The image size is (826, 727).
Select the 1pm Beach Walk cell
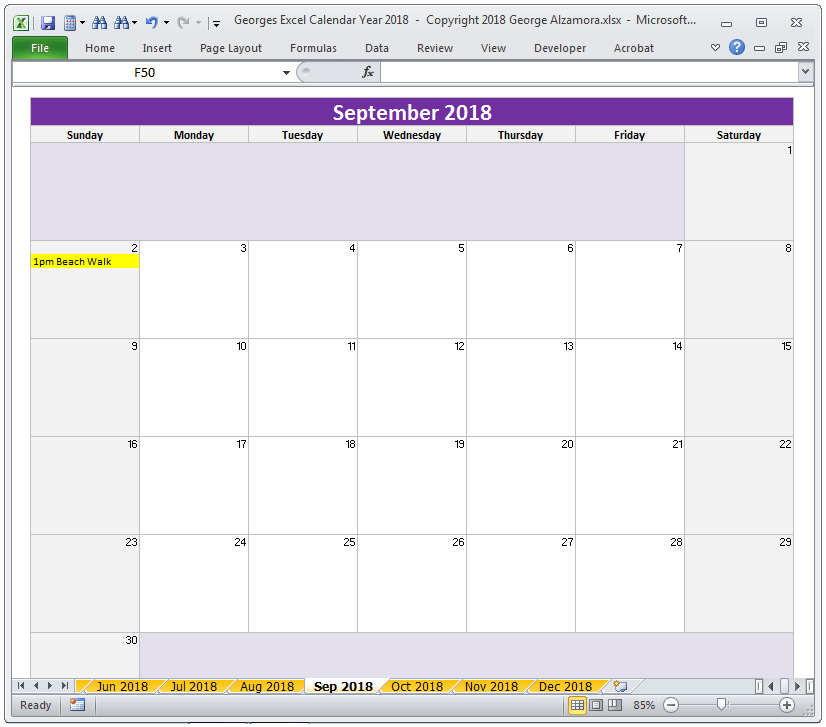pyautogui.click(x=85, y=262)
